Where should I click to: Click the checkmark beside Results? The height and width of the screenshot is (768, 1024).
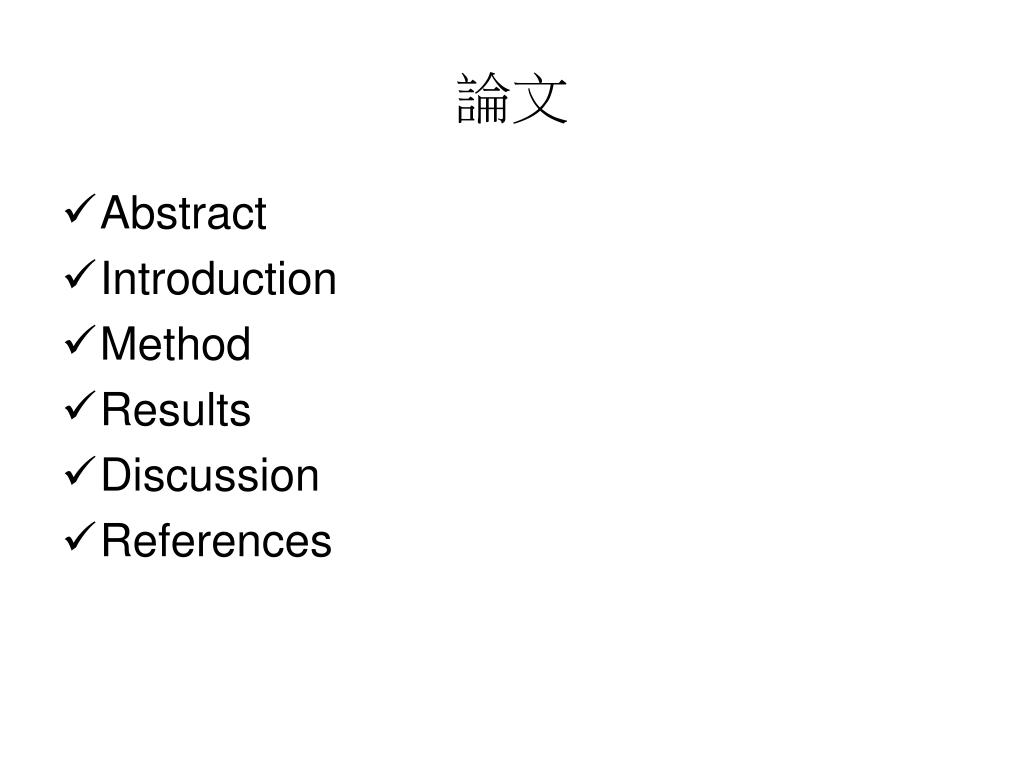(x=80, y=406)
